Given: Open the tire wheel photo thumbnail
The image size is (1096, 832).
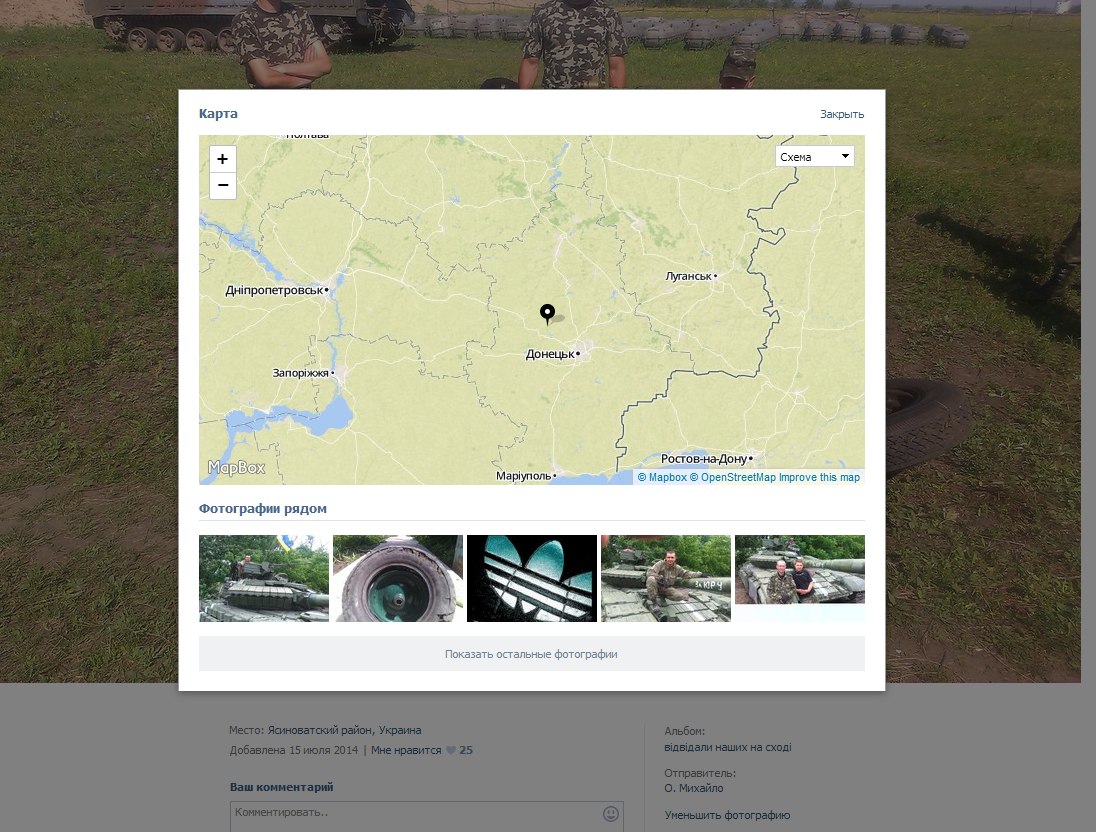Looking at the screenshot, I should click(398, 578).
